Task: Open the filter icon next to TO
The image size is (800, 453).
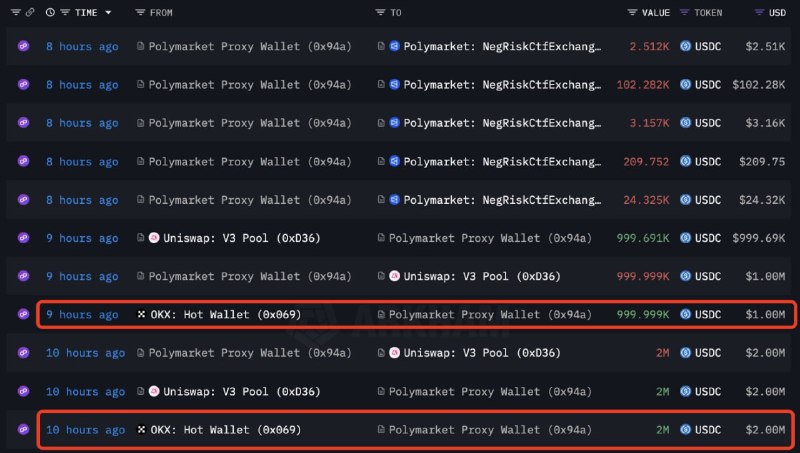Action: pos(380,12)
